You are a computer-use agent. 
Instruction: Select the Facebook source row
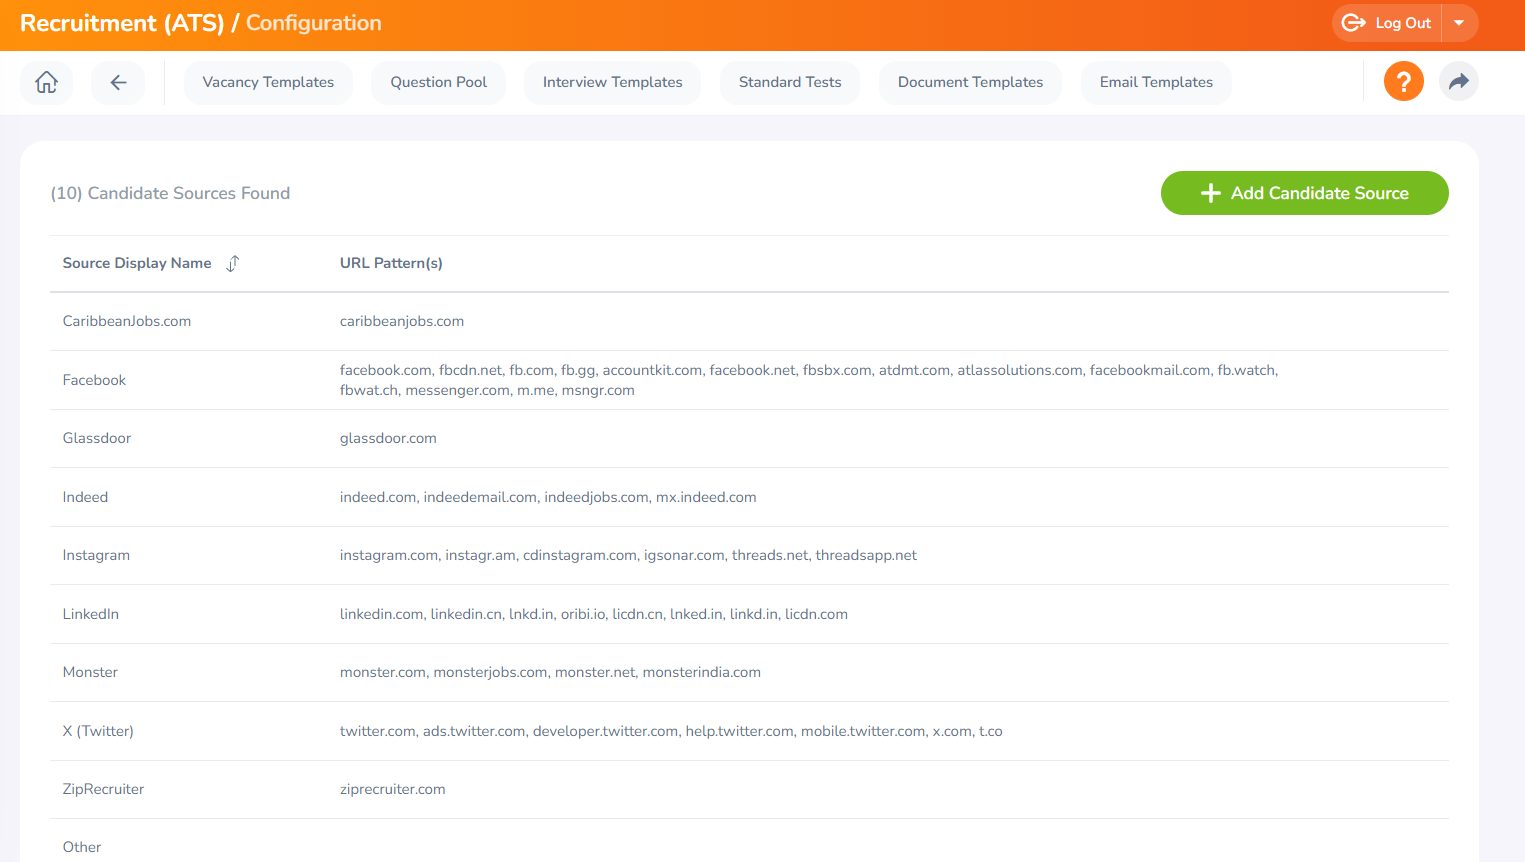94,380
